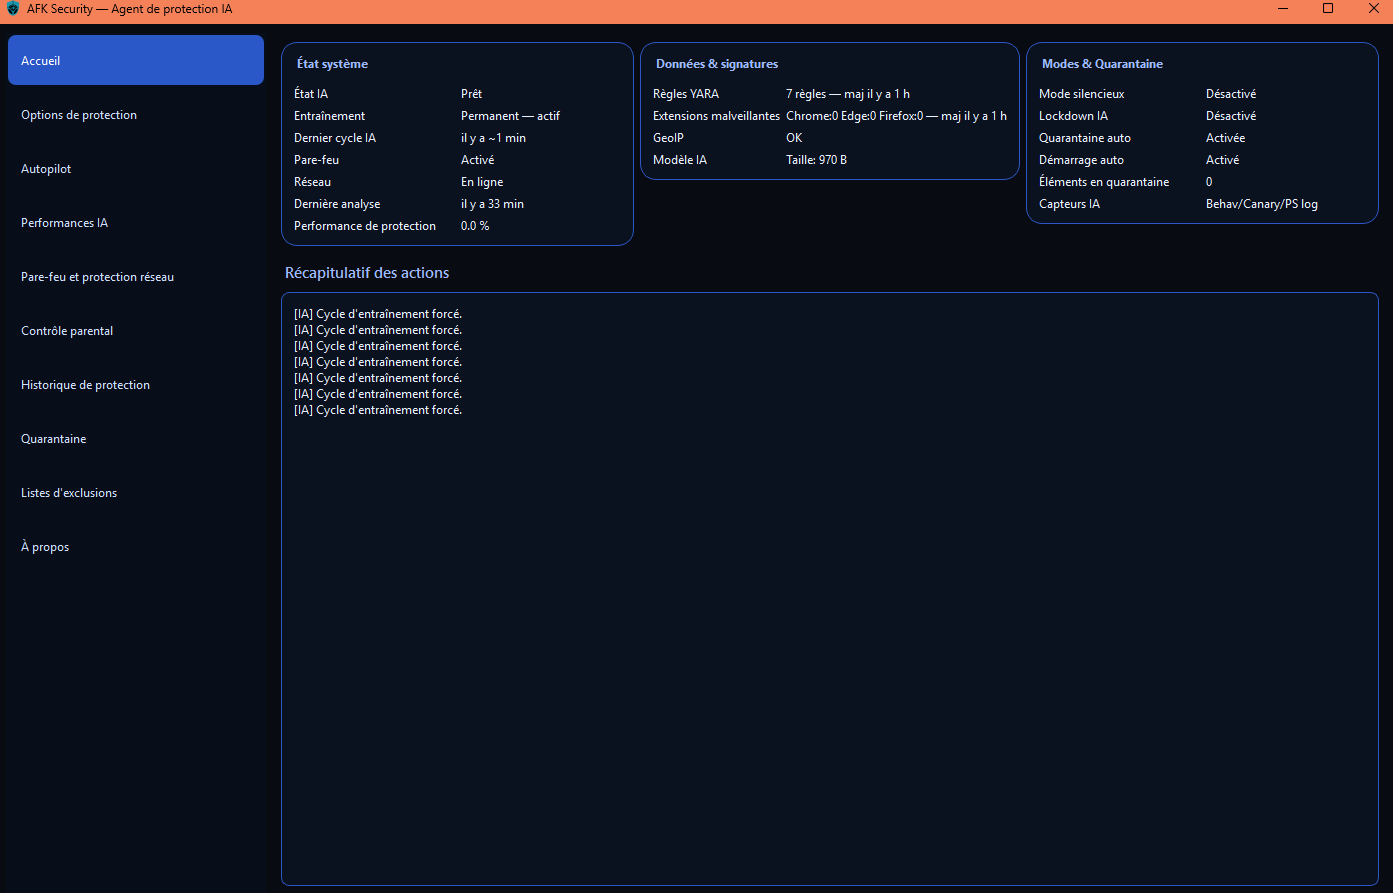Open the Accueil home page
1393x893 pixels.
[x=135, y=60]
